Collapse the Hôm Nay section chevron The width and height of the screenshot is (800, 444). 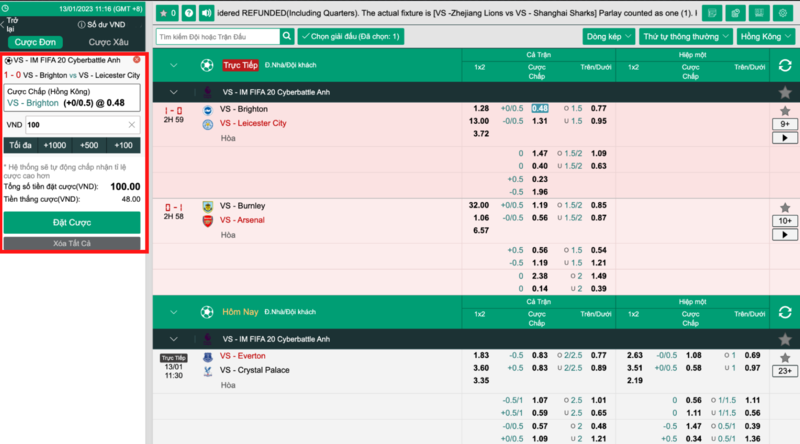173,312
